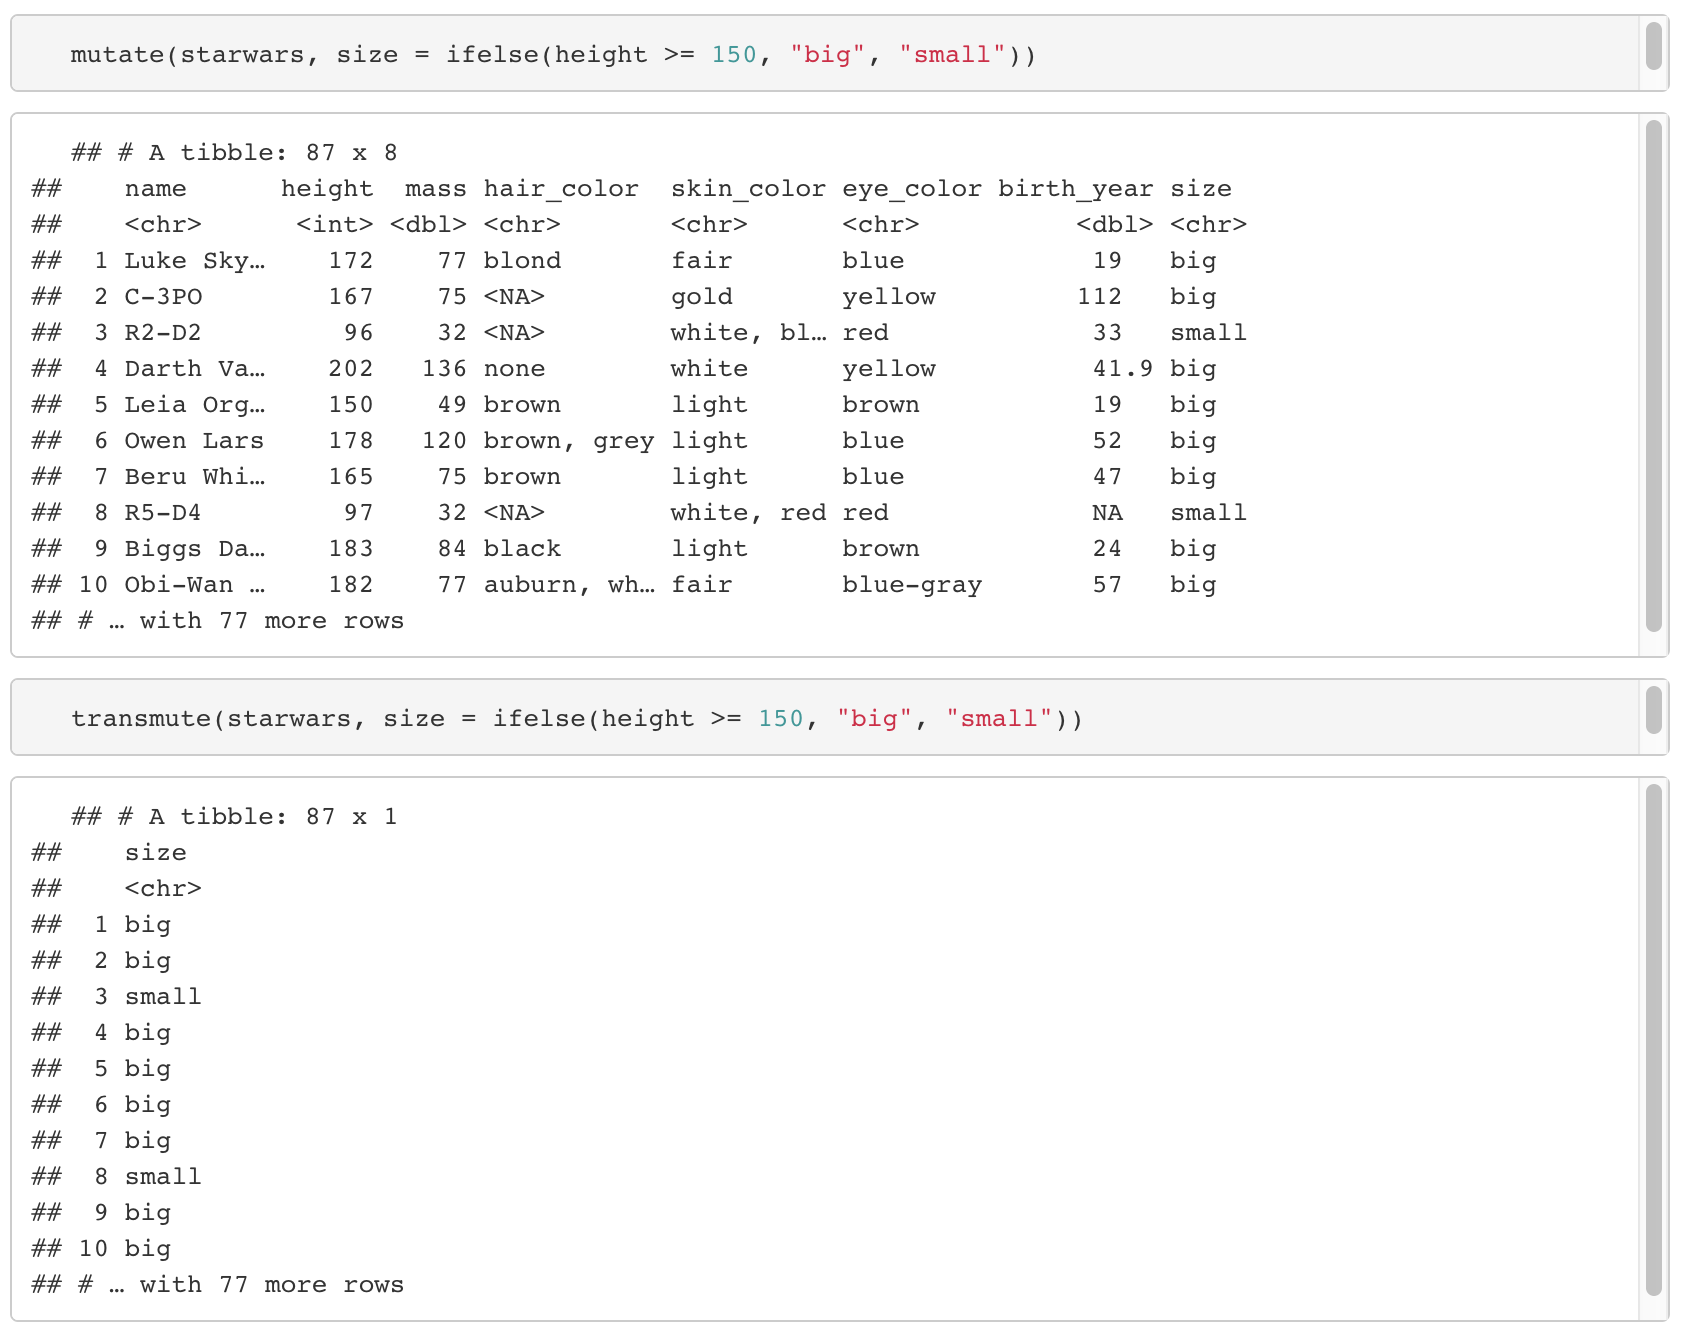This screenshot has height=1340, width=1682.
Task: Click the <chr> type label in the transmute output
Action: 163,888
